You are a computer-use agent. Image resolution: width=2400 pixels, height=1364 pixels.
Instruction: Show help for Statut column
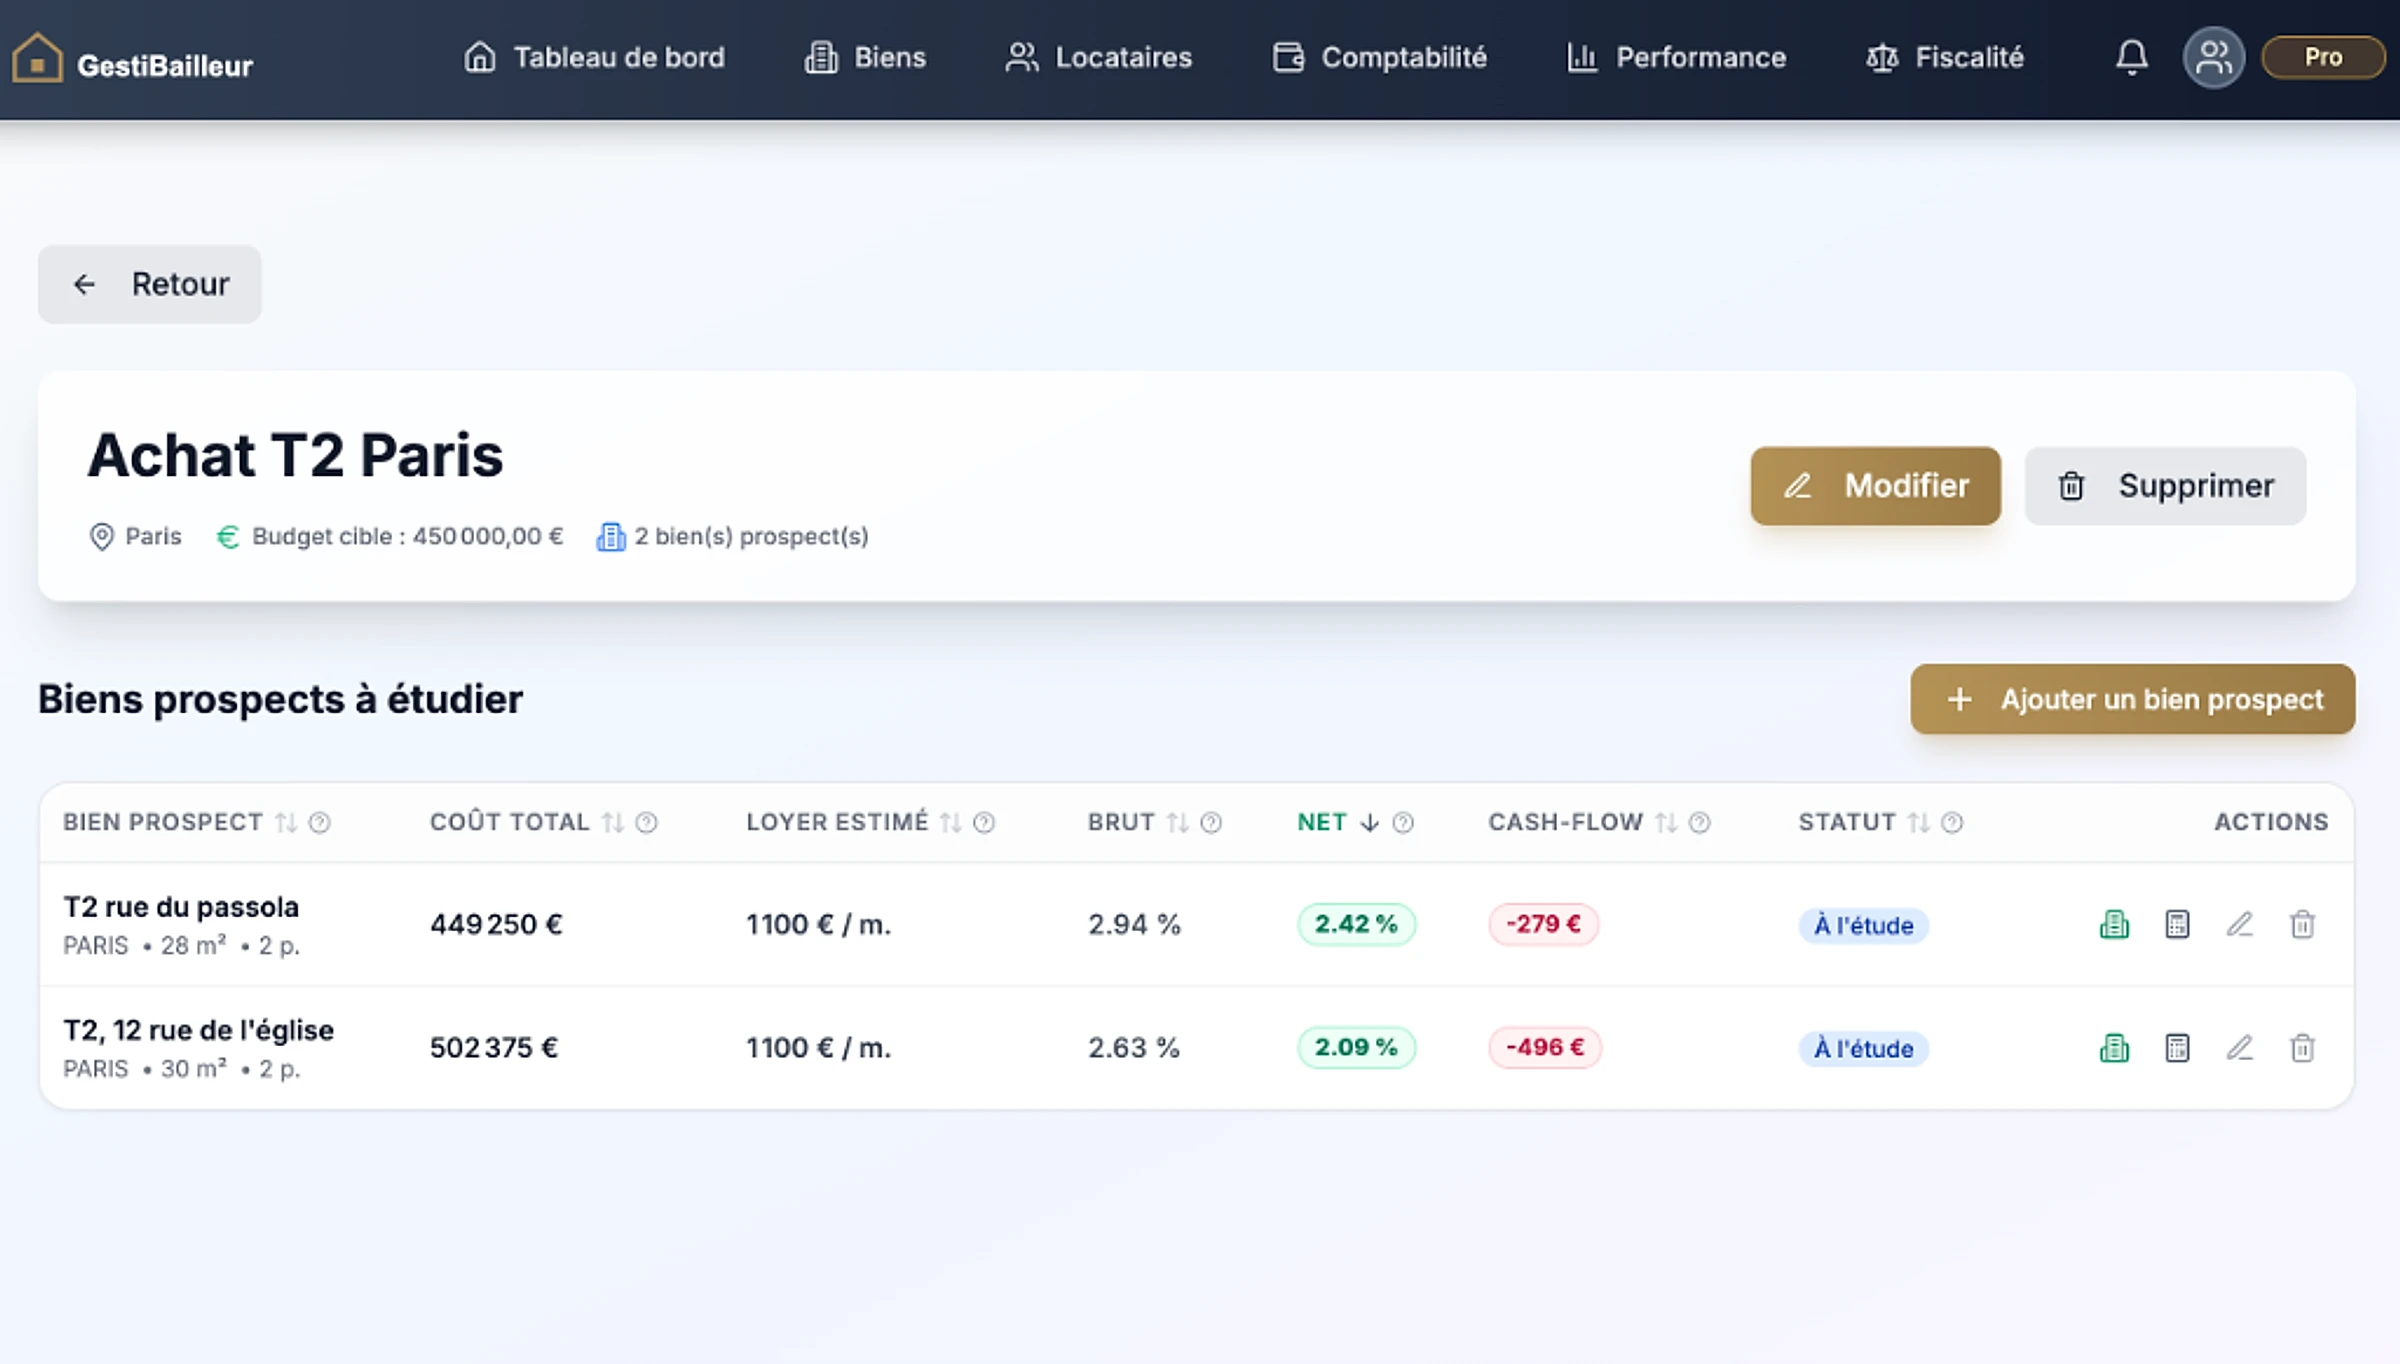point(1952,822)
